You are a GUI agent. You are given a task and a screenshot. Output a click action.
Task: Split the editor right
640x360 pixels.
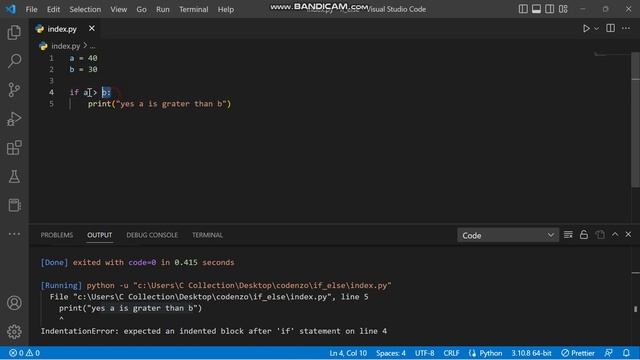coord(611,28)
